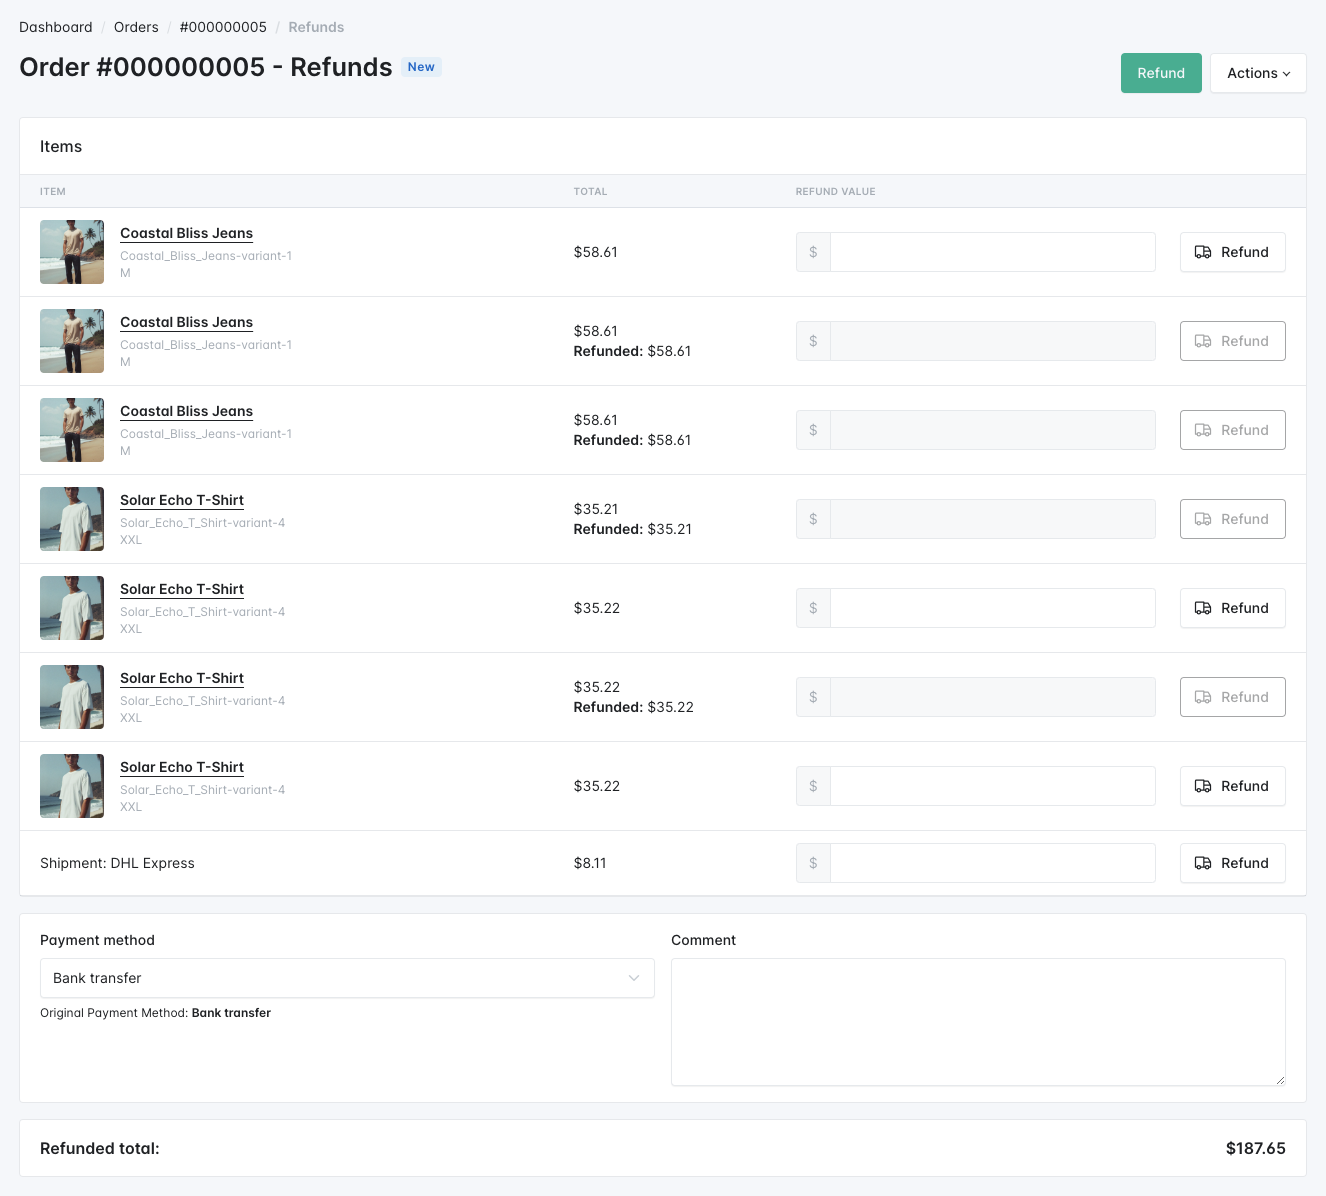The image size is (1326, 1196).
Task: Click thumbnail of the $35.21 Solar Echo T-Shirt
Action: [72, 519]
